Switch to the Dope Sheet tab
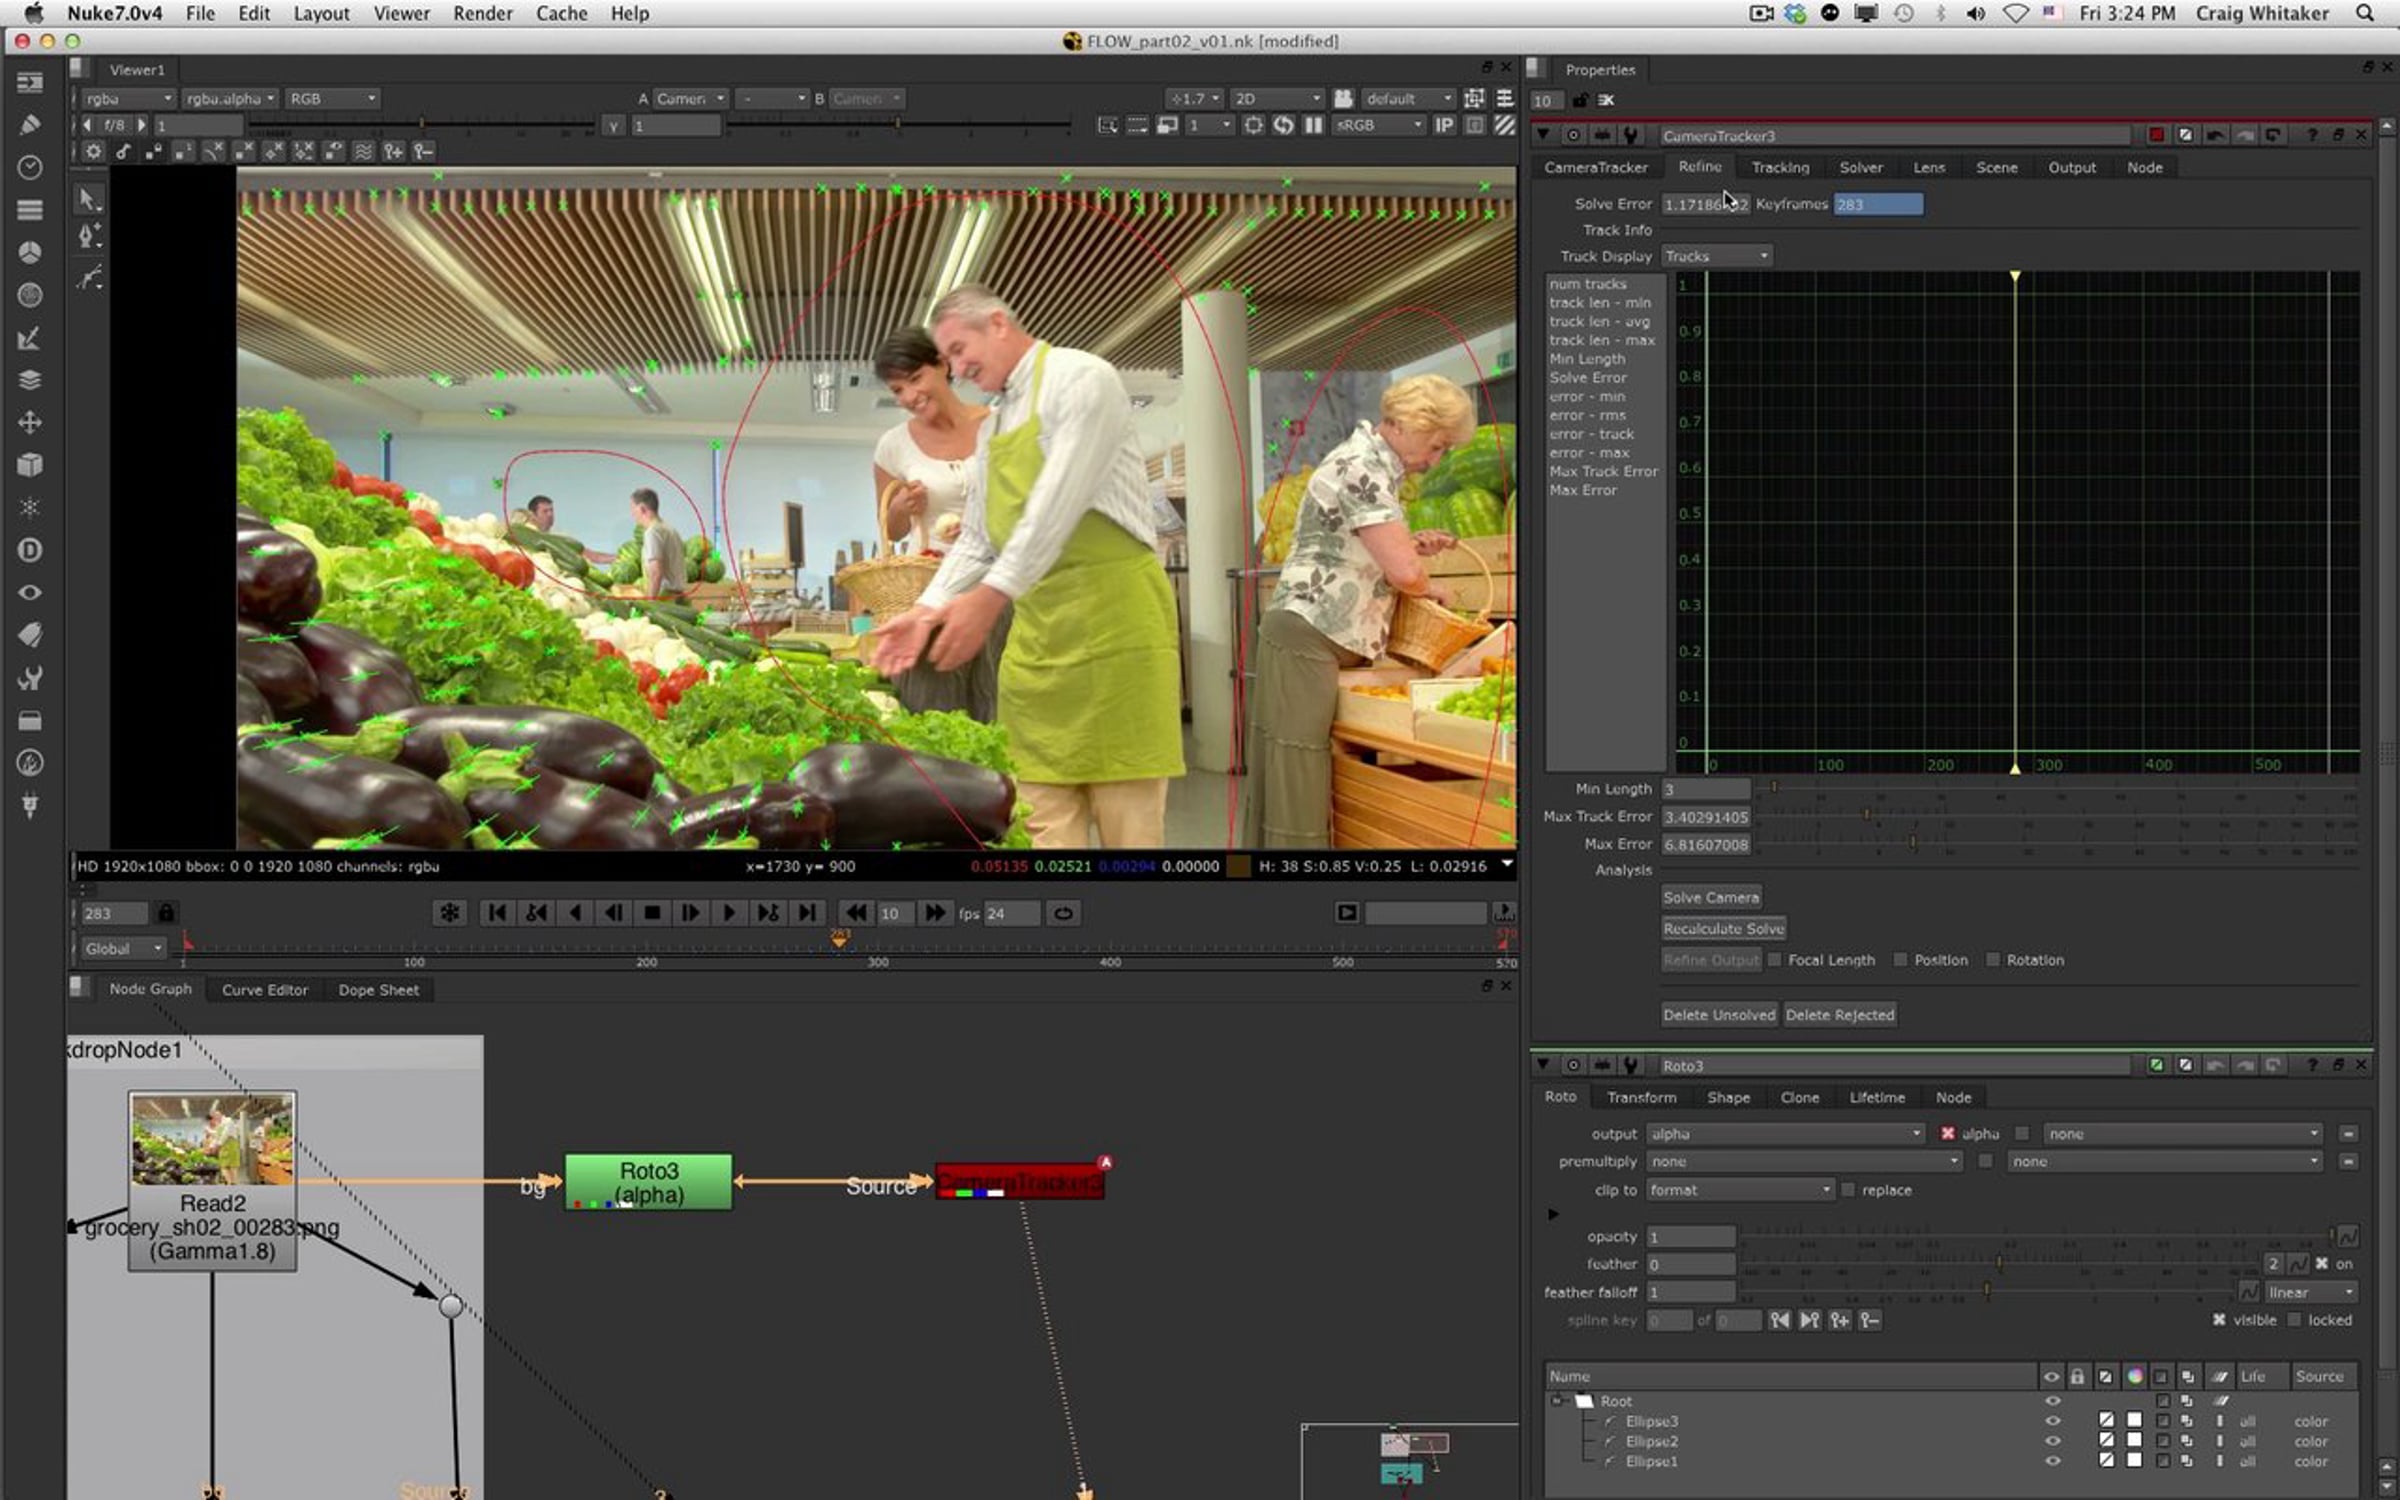 [x=379, y=990]
